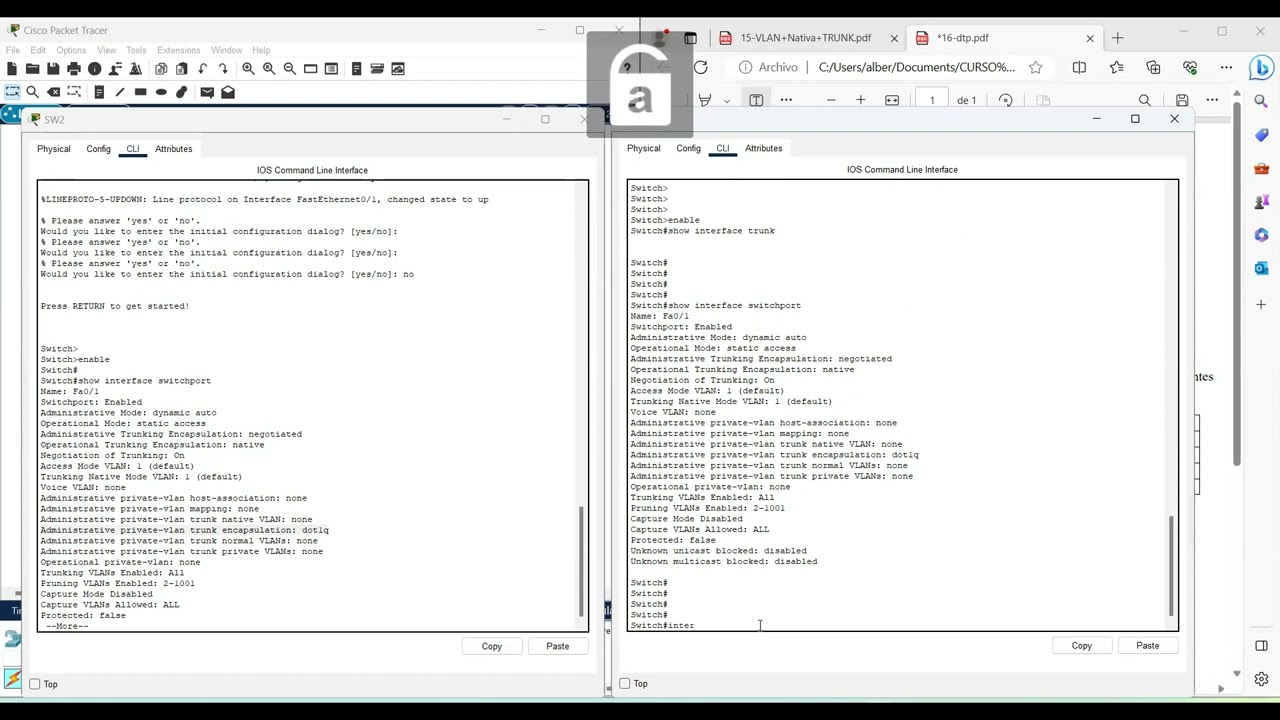This screenshot has height=720, width=1280.
Task: Click the PDF save icon in Edge
Action: point(1182,100)
